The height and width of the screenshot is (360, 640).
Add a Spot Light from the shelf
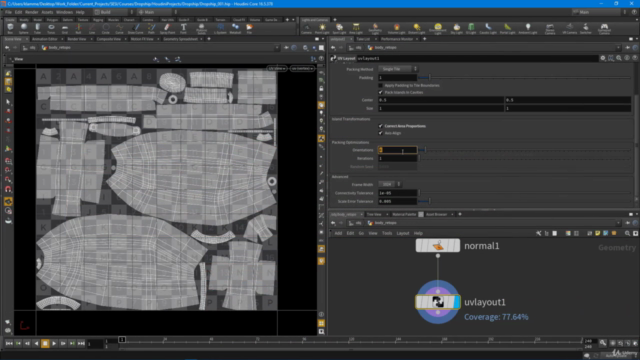(339, 29)
